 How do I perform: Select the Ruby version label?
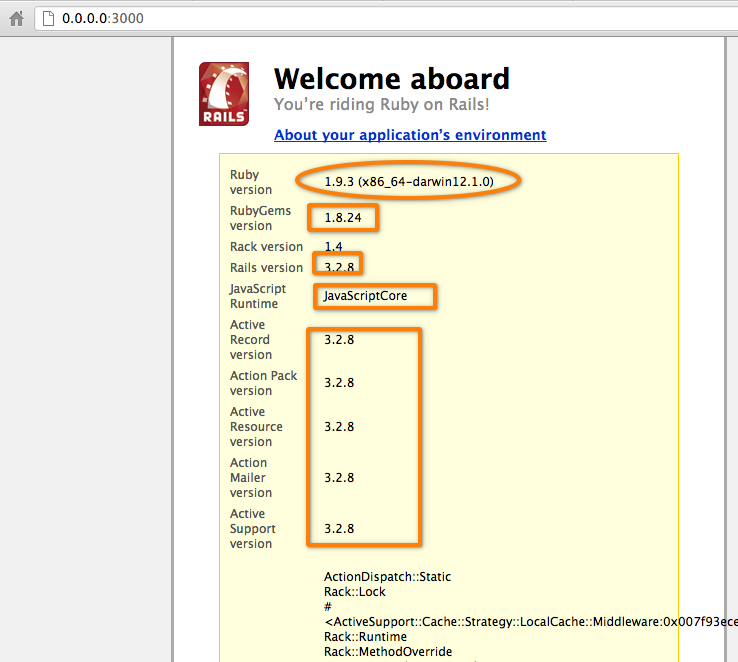coord(251,182)
